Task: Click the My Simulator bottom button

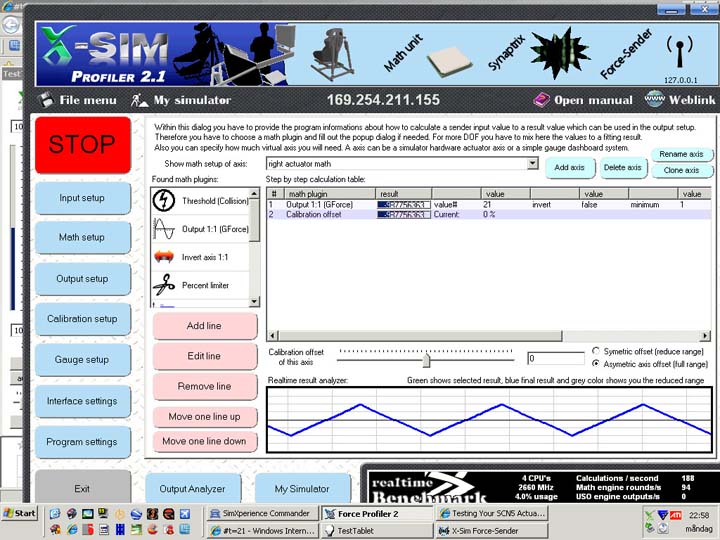Action: [302, 489]
